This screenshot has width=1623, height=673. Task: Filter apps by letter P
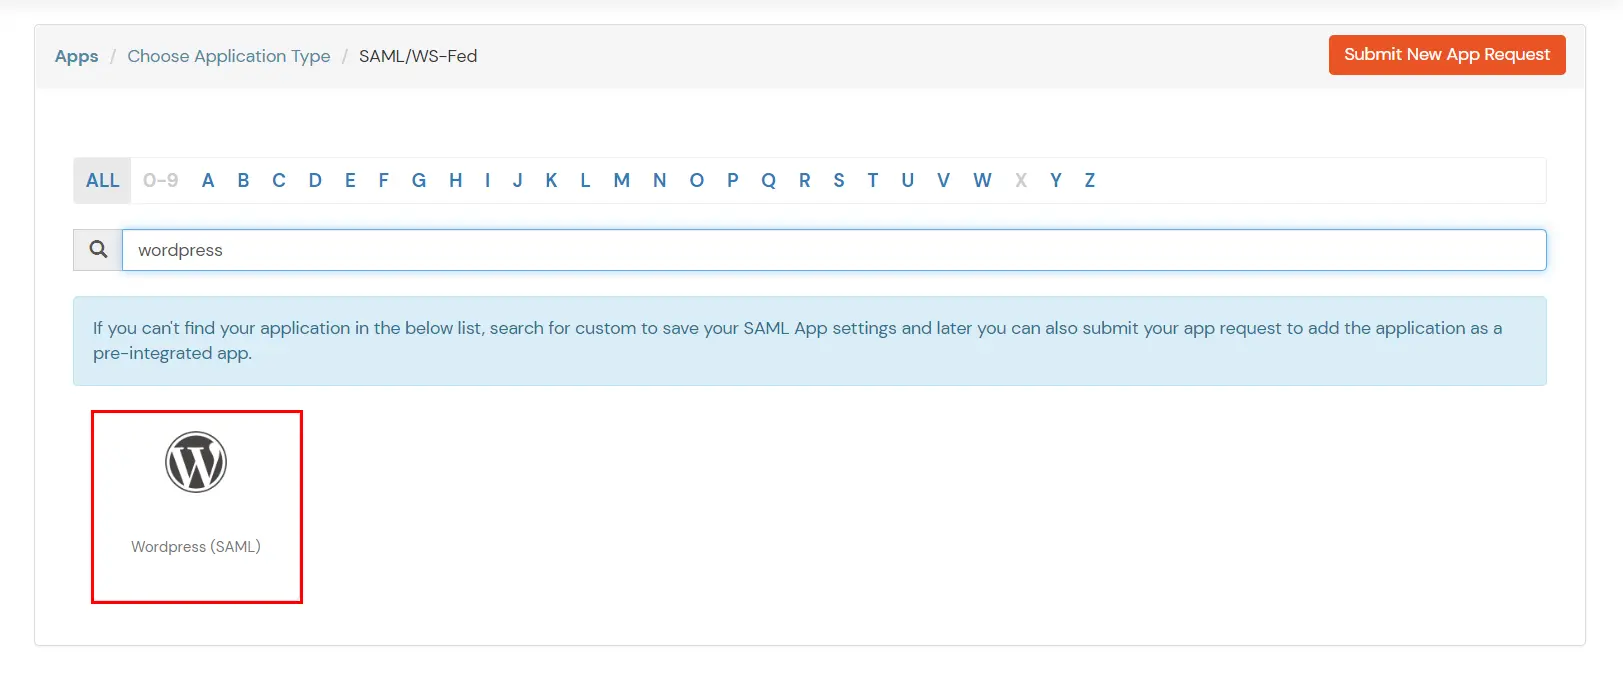[x=733, y=181]
